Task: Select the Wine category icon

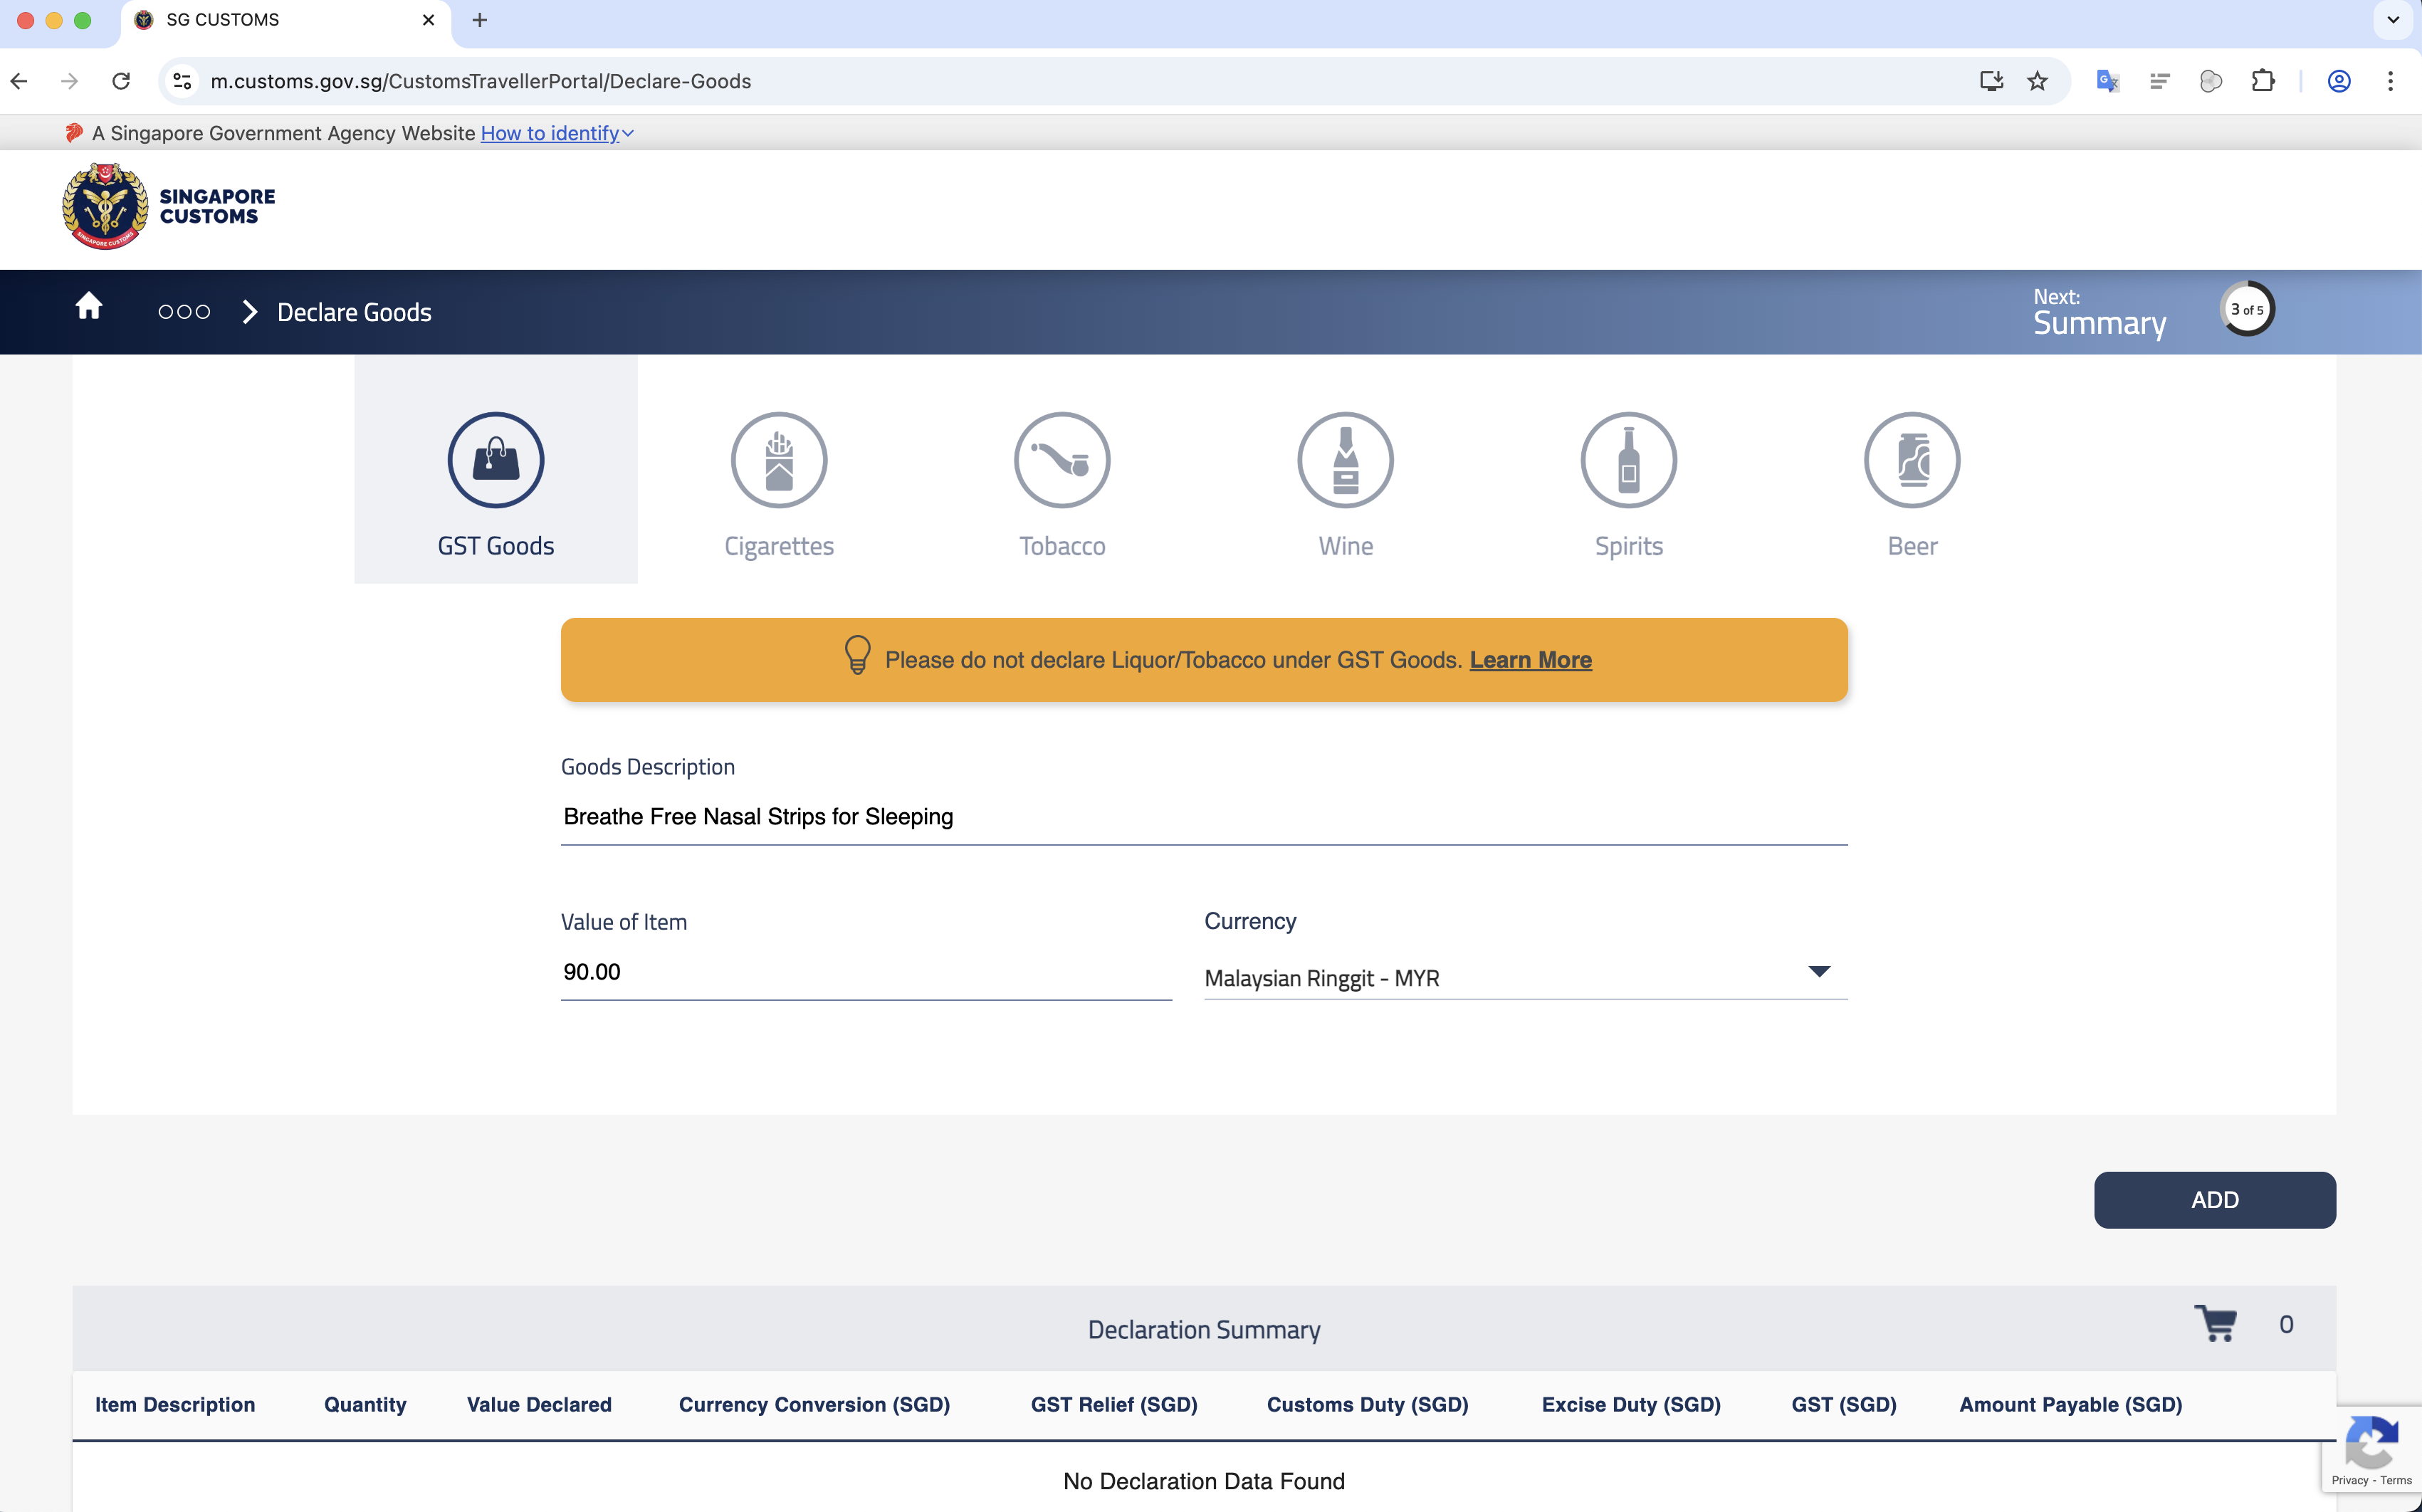Action: coord(1345,460)
